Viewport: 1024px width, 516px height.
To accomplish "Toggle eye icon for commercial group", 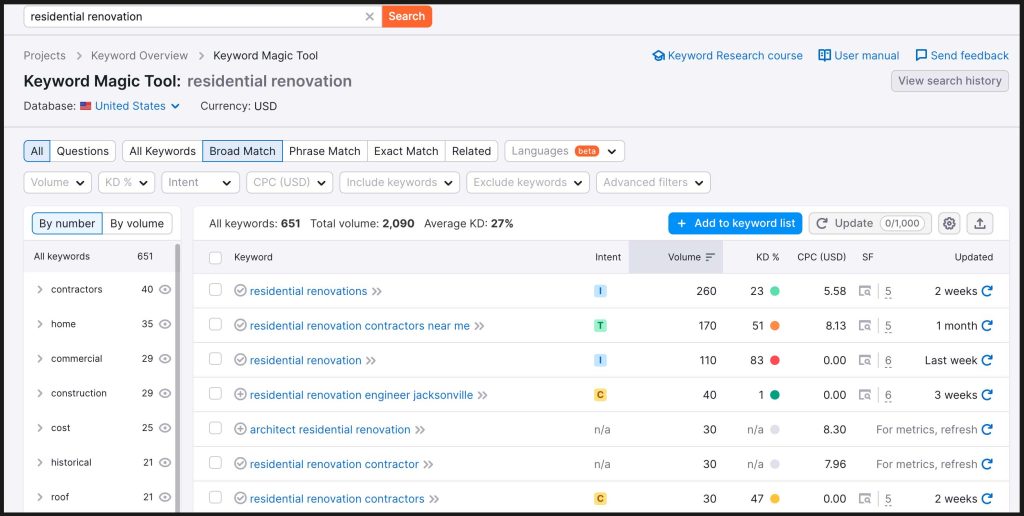I will [165, 359].
